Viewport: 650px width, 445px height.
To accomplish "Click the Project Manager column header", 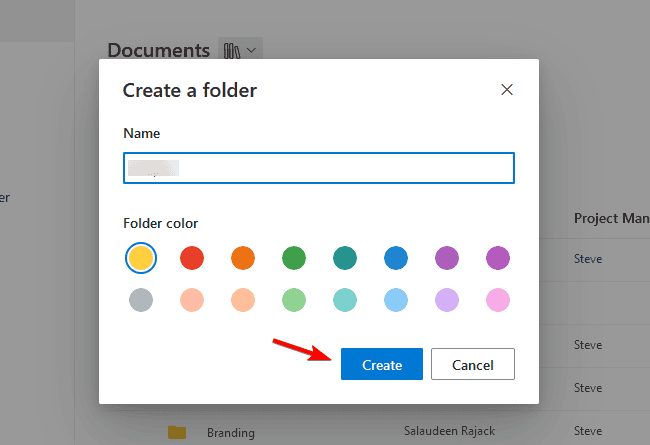I will 610,218.
